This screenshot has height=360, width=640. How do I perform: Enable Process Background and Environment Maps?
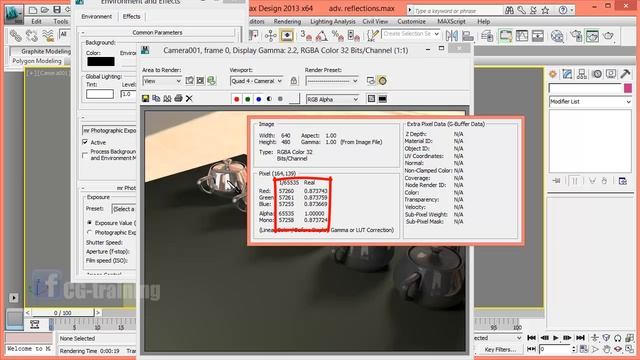point(85,155)
